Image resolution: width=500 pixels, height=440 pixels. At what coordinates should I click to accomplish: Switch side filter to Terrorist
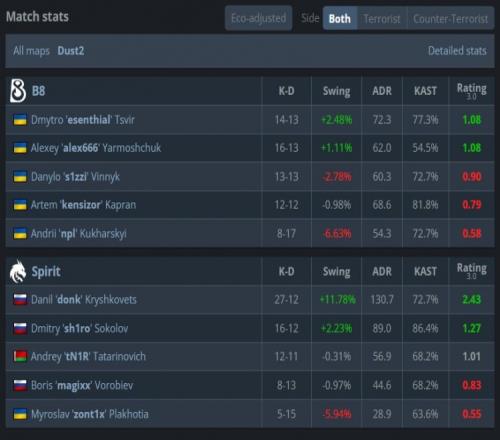point(382,19)
